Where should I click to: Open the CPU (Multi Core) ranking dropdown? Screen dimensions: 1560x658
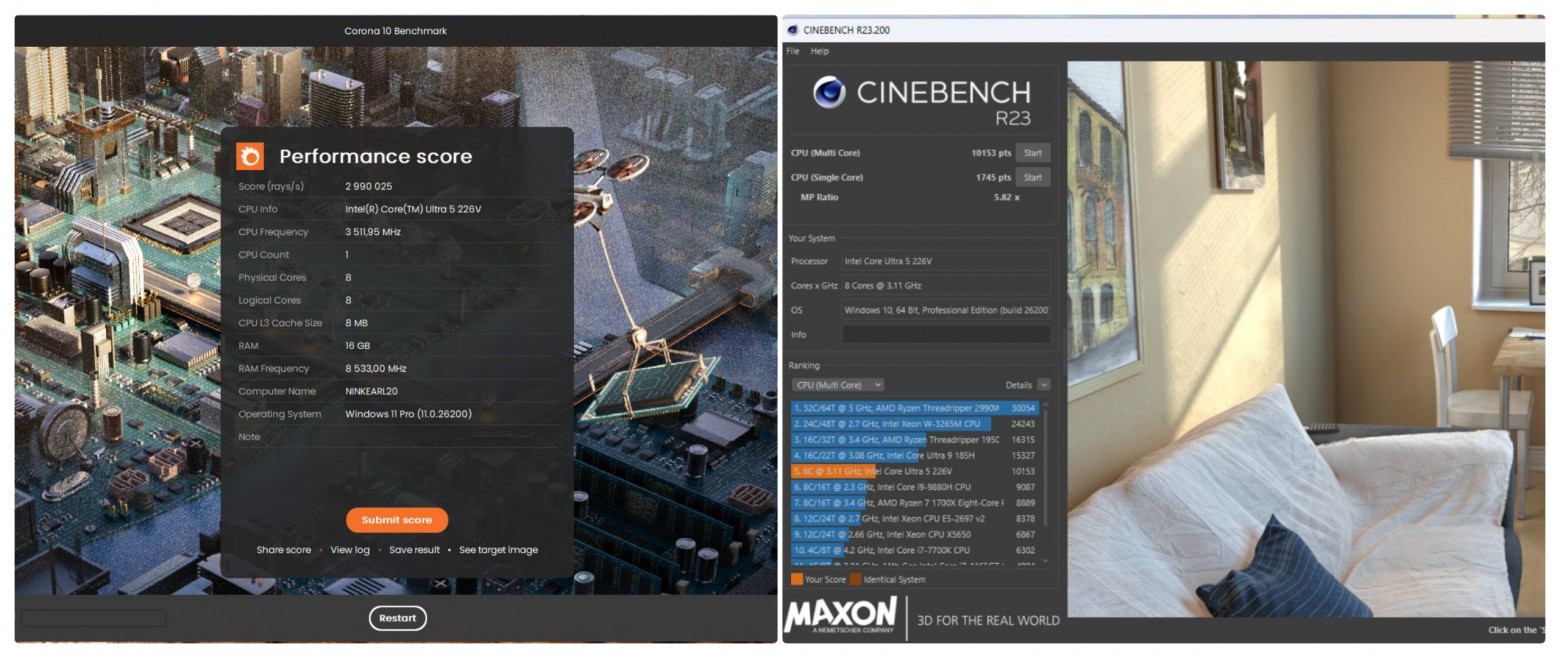pos(838,385)
